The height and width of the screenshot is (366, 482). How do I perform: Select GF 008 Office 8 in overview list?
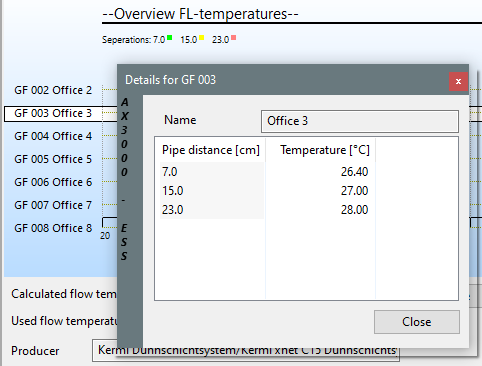(53, 228)
